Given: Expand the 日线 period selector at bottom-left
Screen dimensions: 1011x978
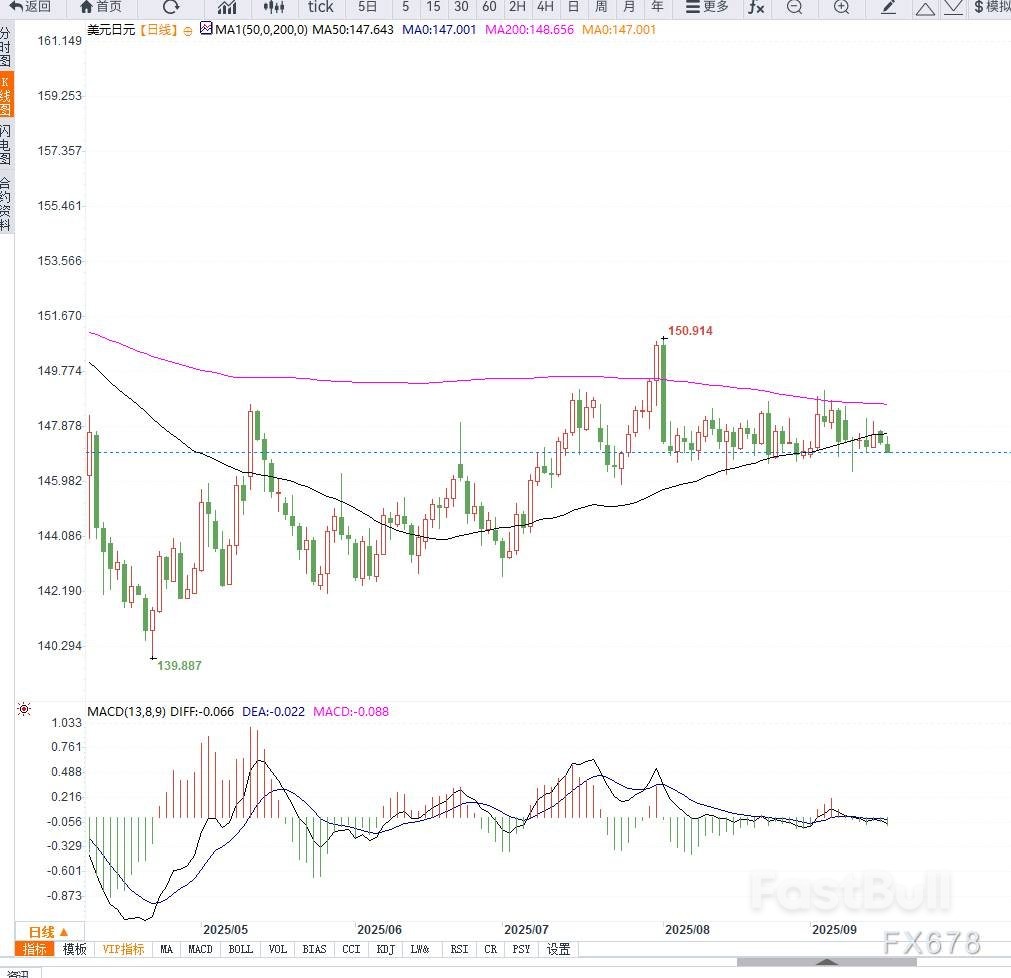Looking at the screenshot, I should pos(48,931).
